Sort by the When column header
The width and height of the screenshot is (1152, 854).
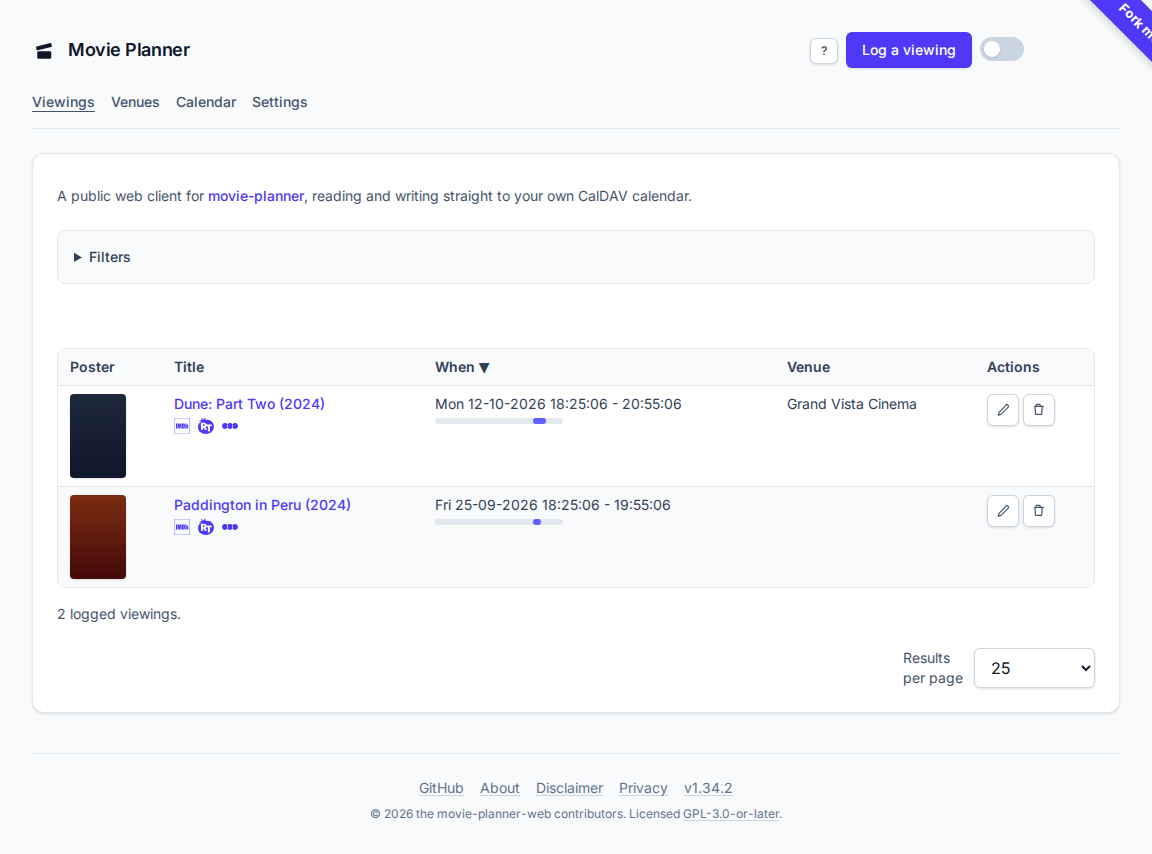462,367
